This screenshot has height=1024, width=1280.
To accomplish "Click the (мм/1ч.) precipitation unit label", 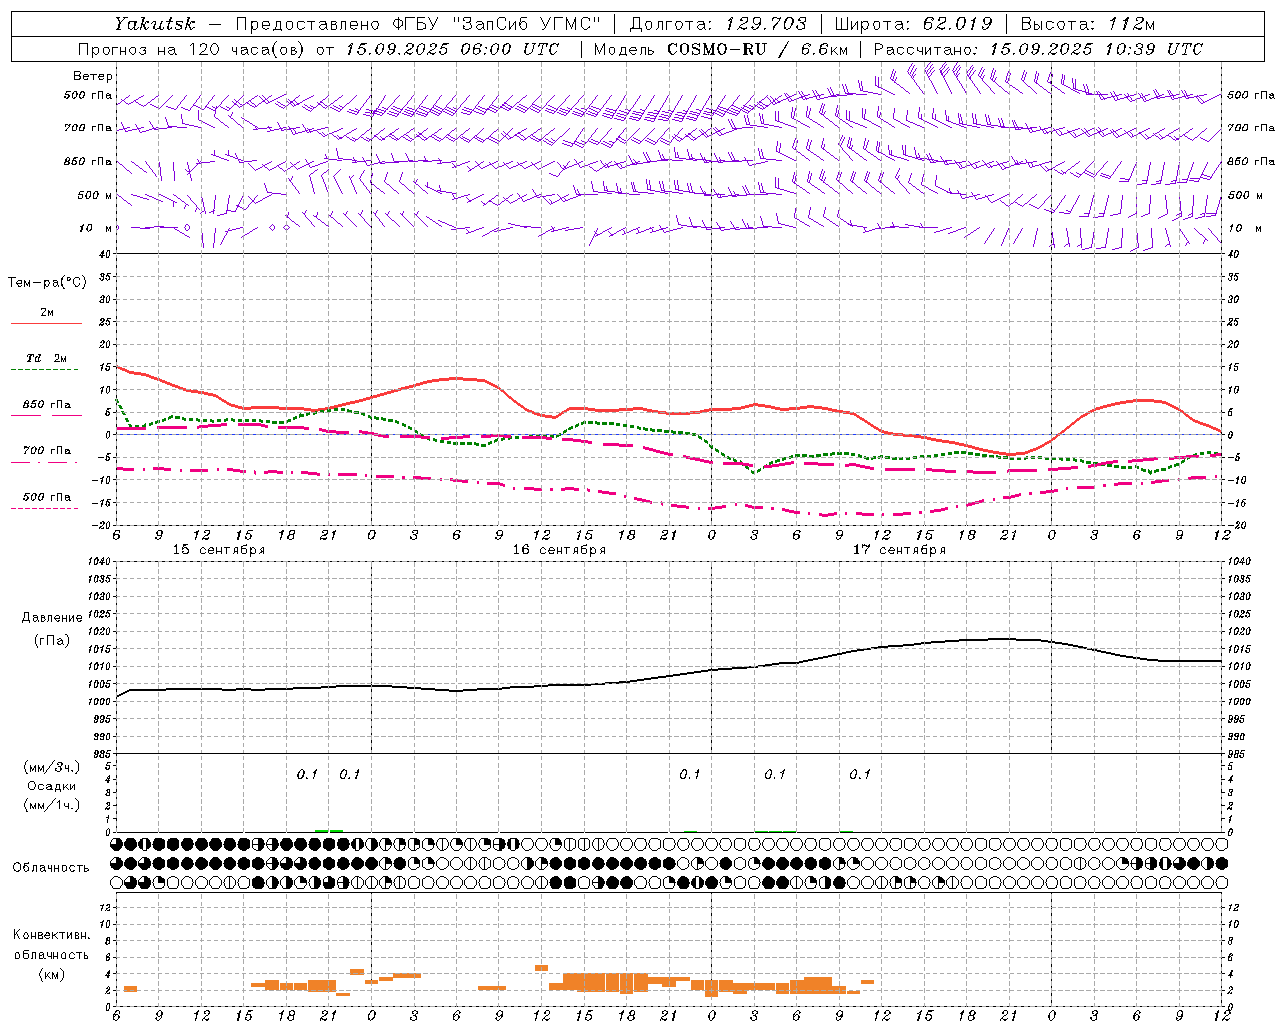I will (52, 805).
